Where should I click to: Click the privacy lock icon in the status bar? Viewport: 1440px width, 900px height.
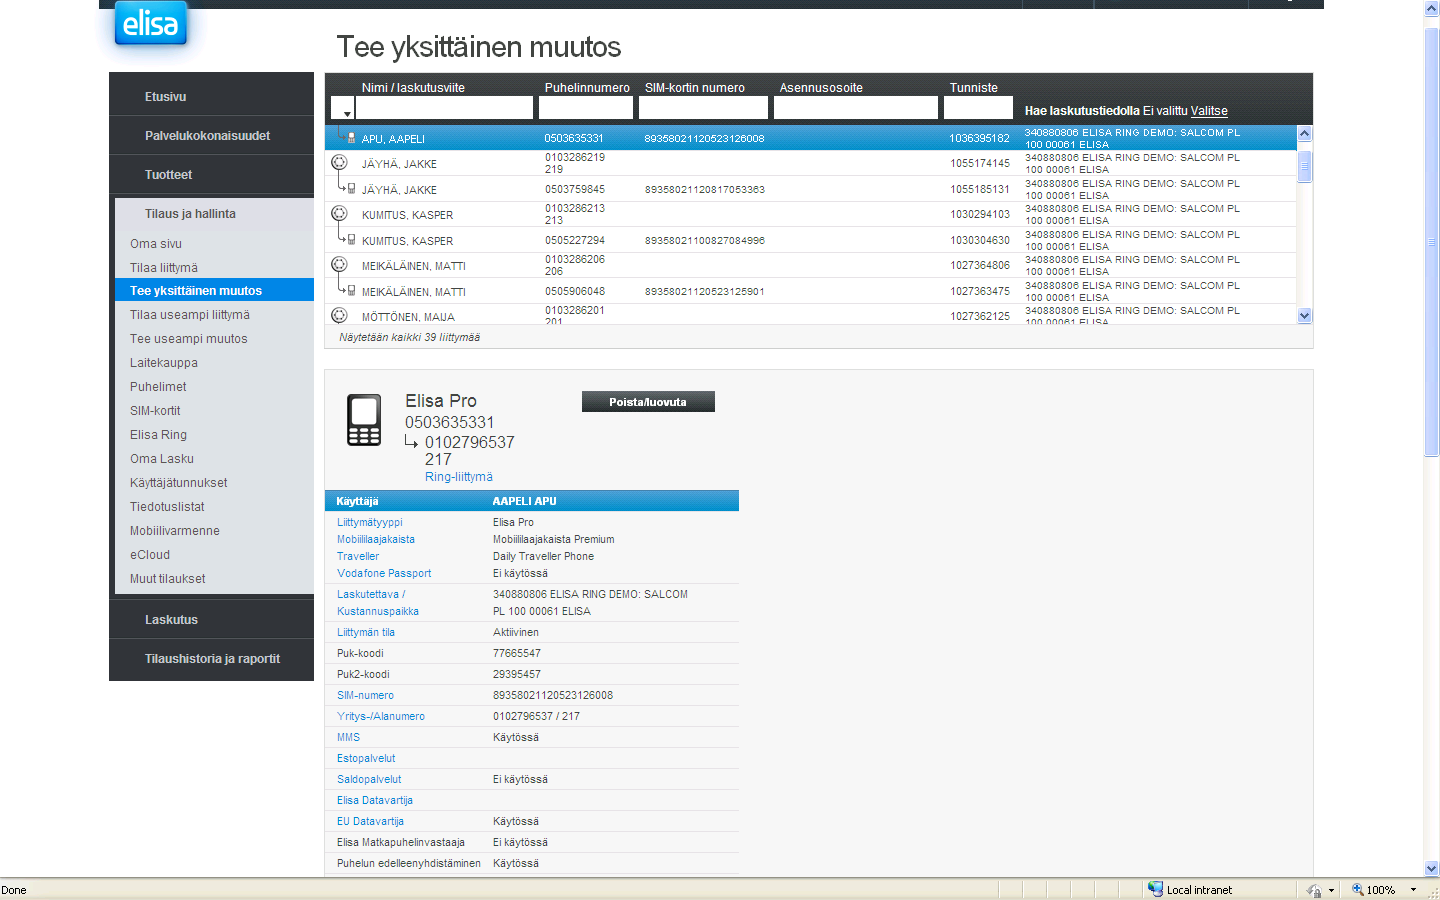tap(1314, 890)
